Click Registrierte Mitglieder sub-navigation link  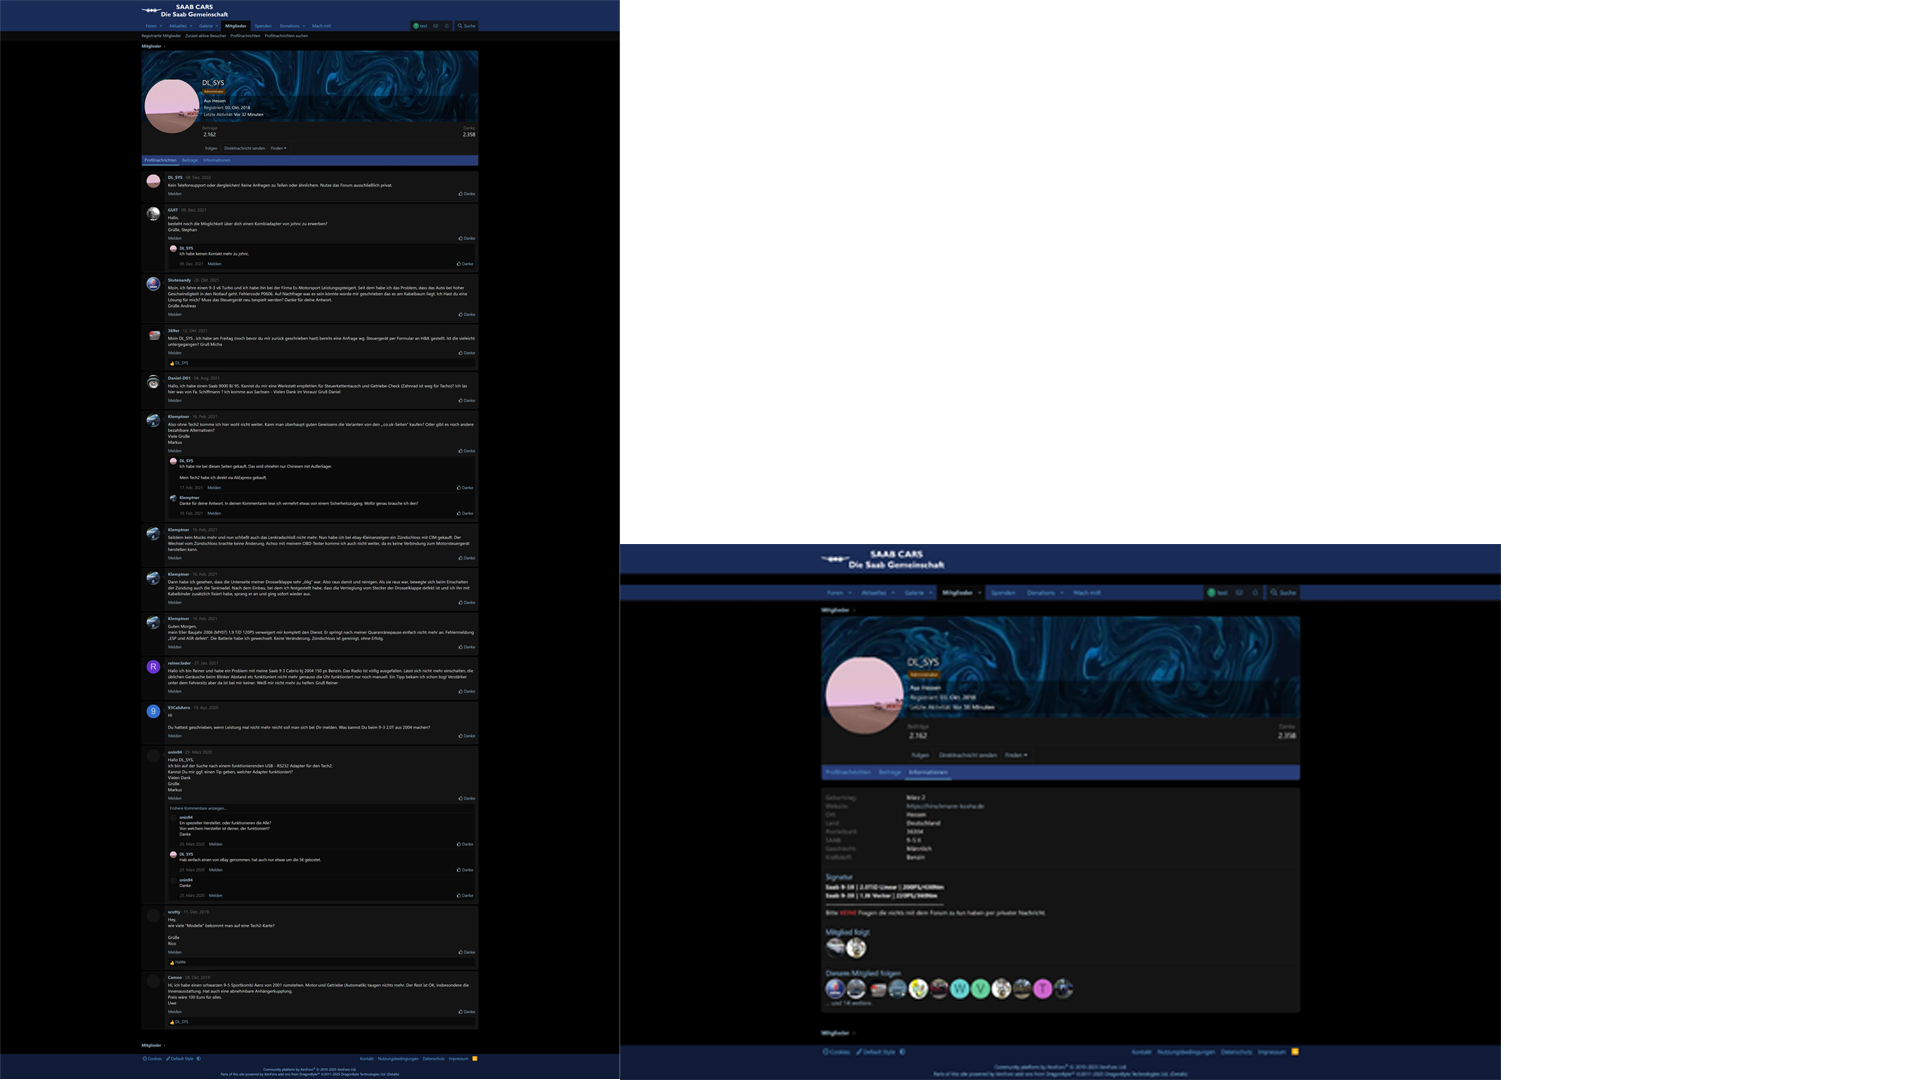(161, 36)
